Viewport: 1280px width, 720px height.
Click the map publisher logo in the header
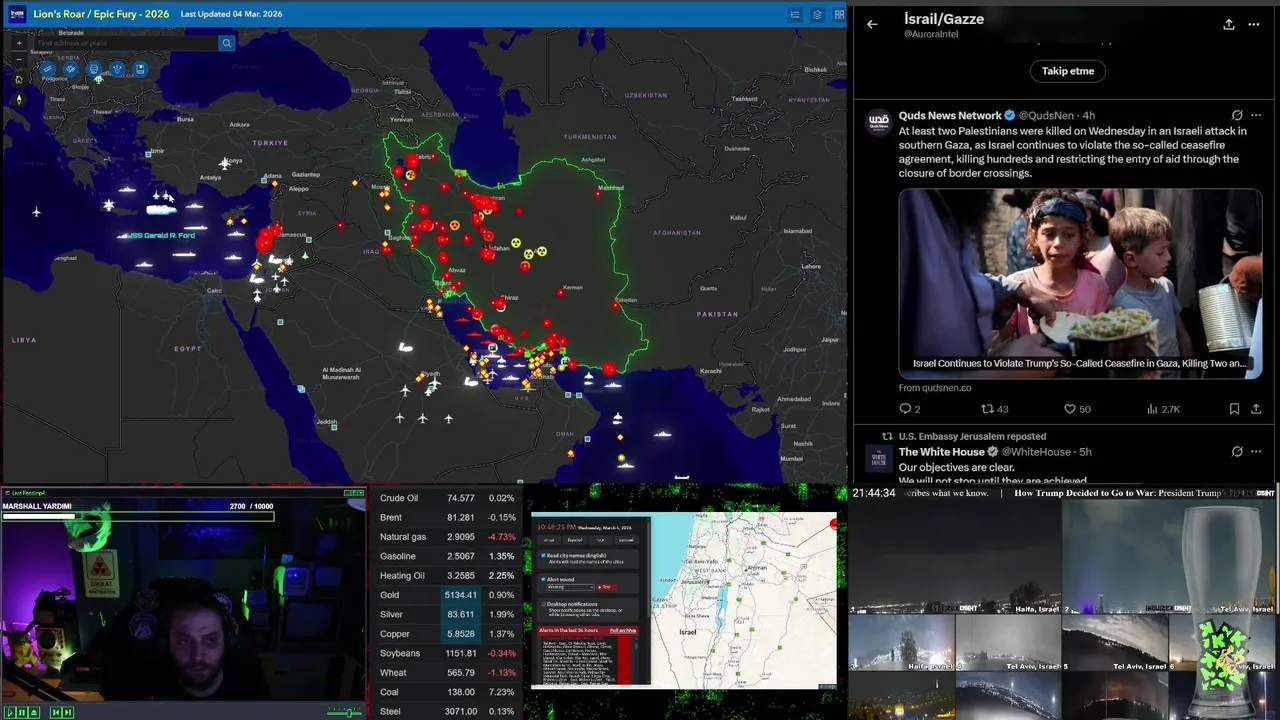[17, 15]
